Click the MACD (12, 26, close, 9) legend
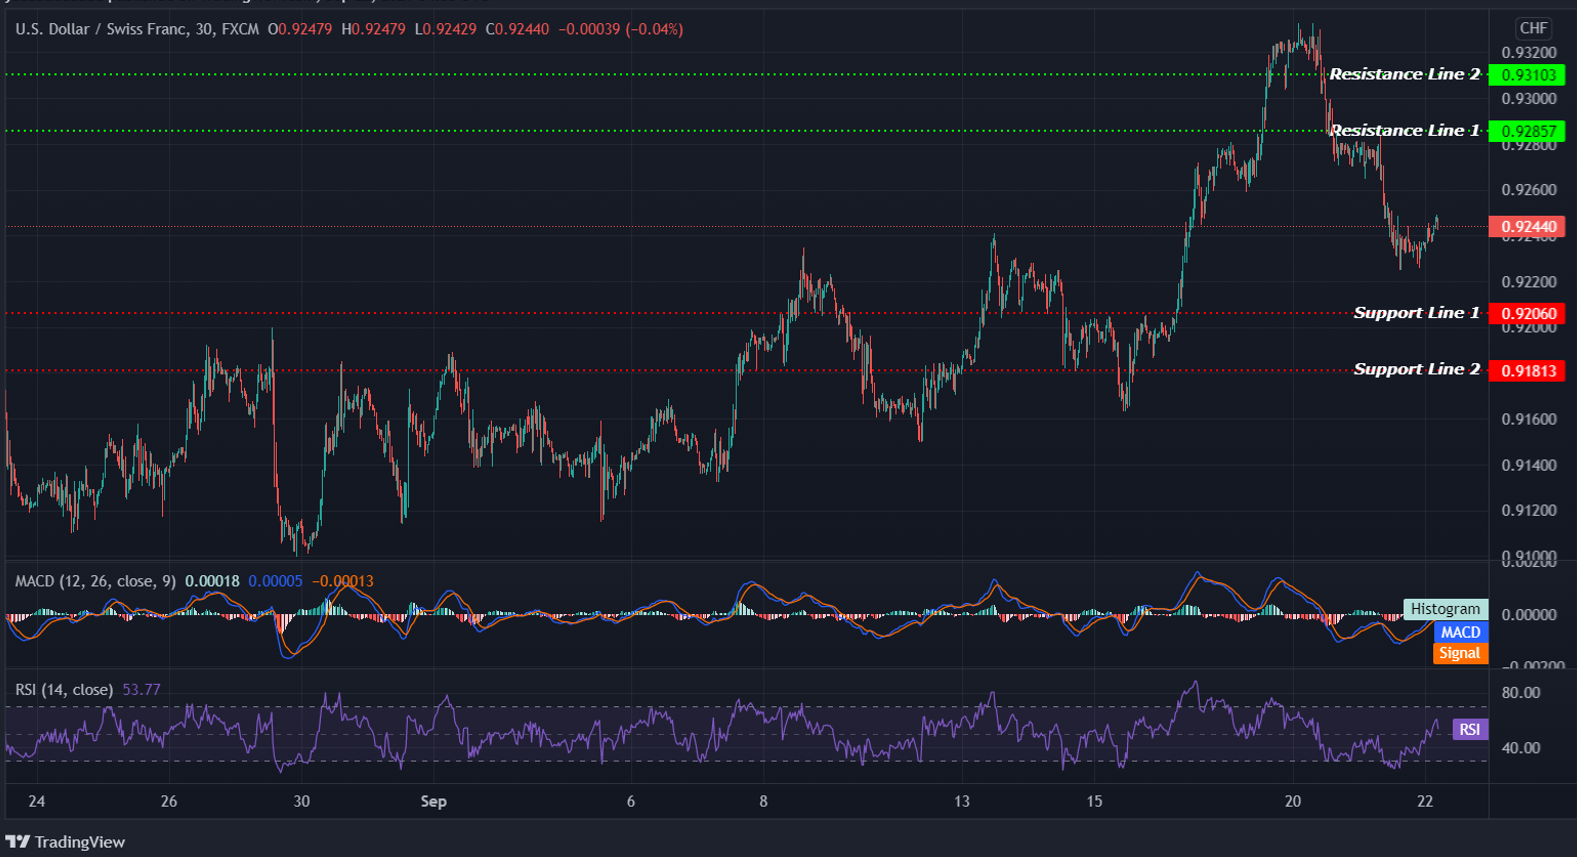This screenshot has width=1577, height=857. pyautogui.click(x=96, y=581)
